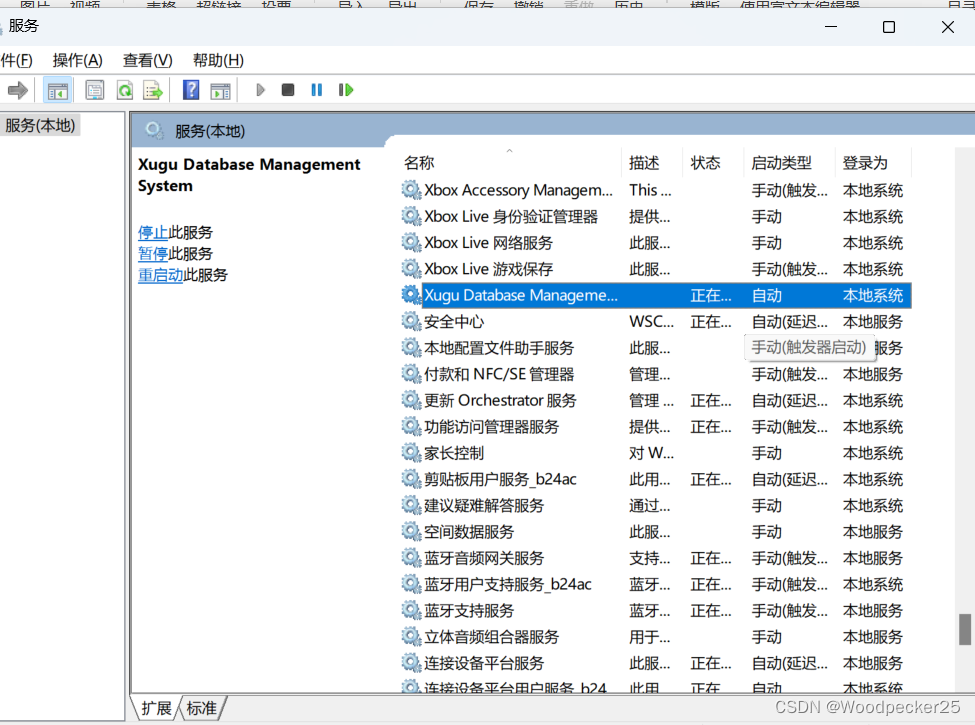Select the 剪贴板用户服务_b24ac row
Image resolution: width=975 pixels, height=725 pixels.
point(656,479)
